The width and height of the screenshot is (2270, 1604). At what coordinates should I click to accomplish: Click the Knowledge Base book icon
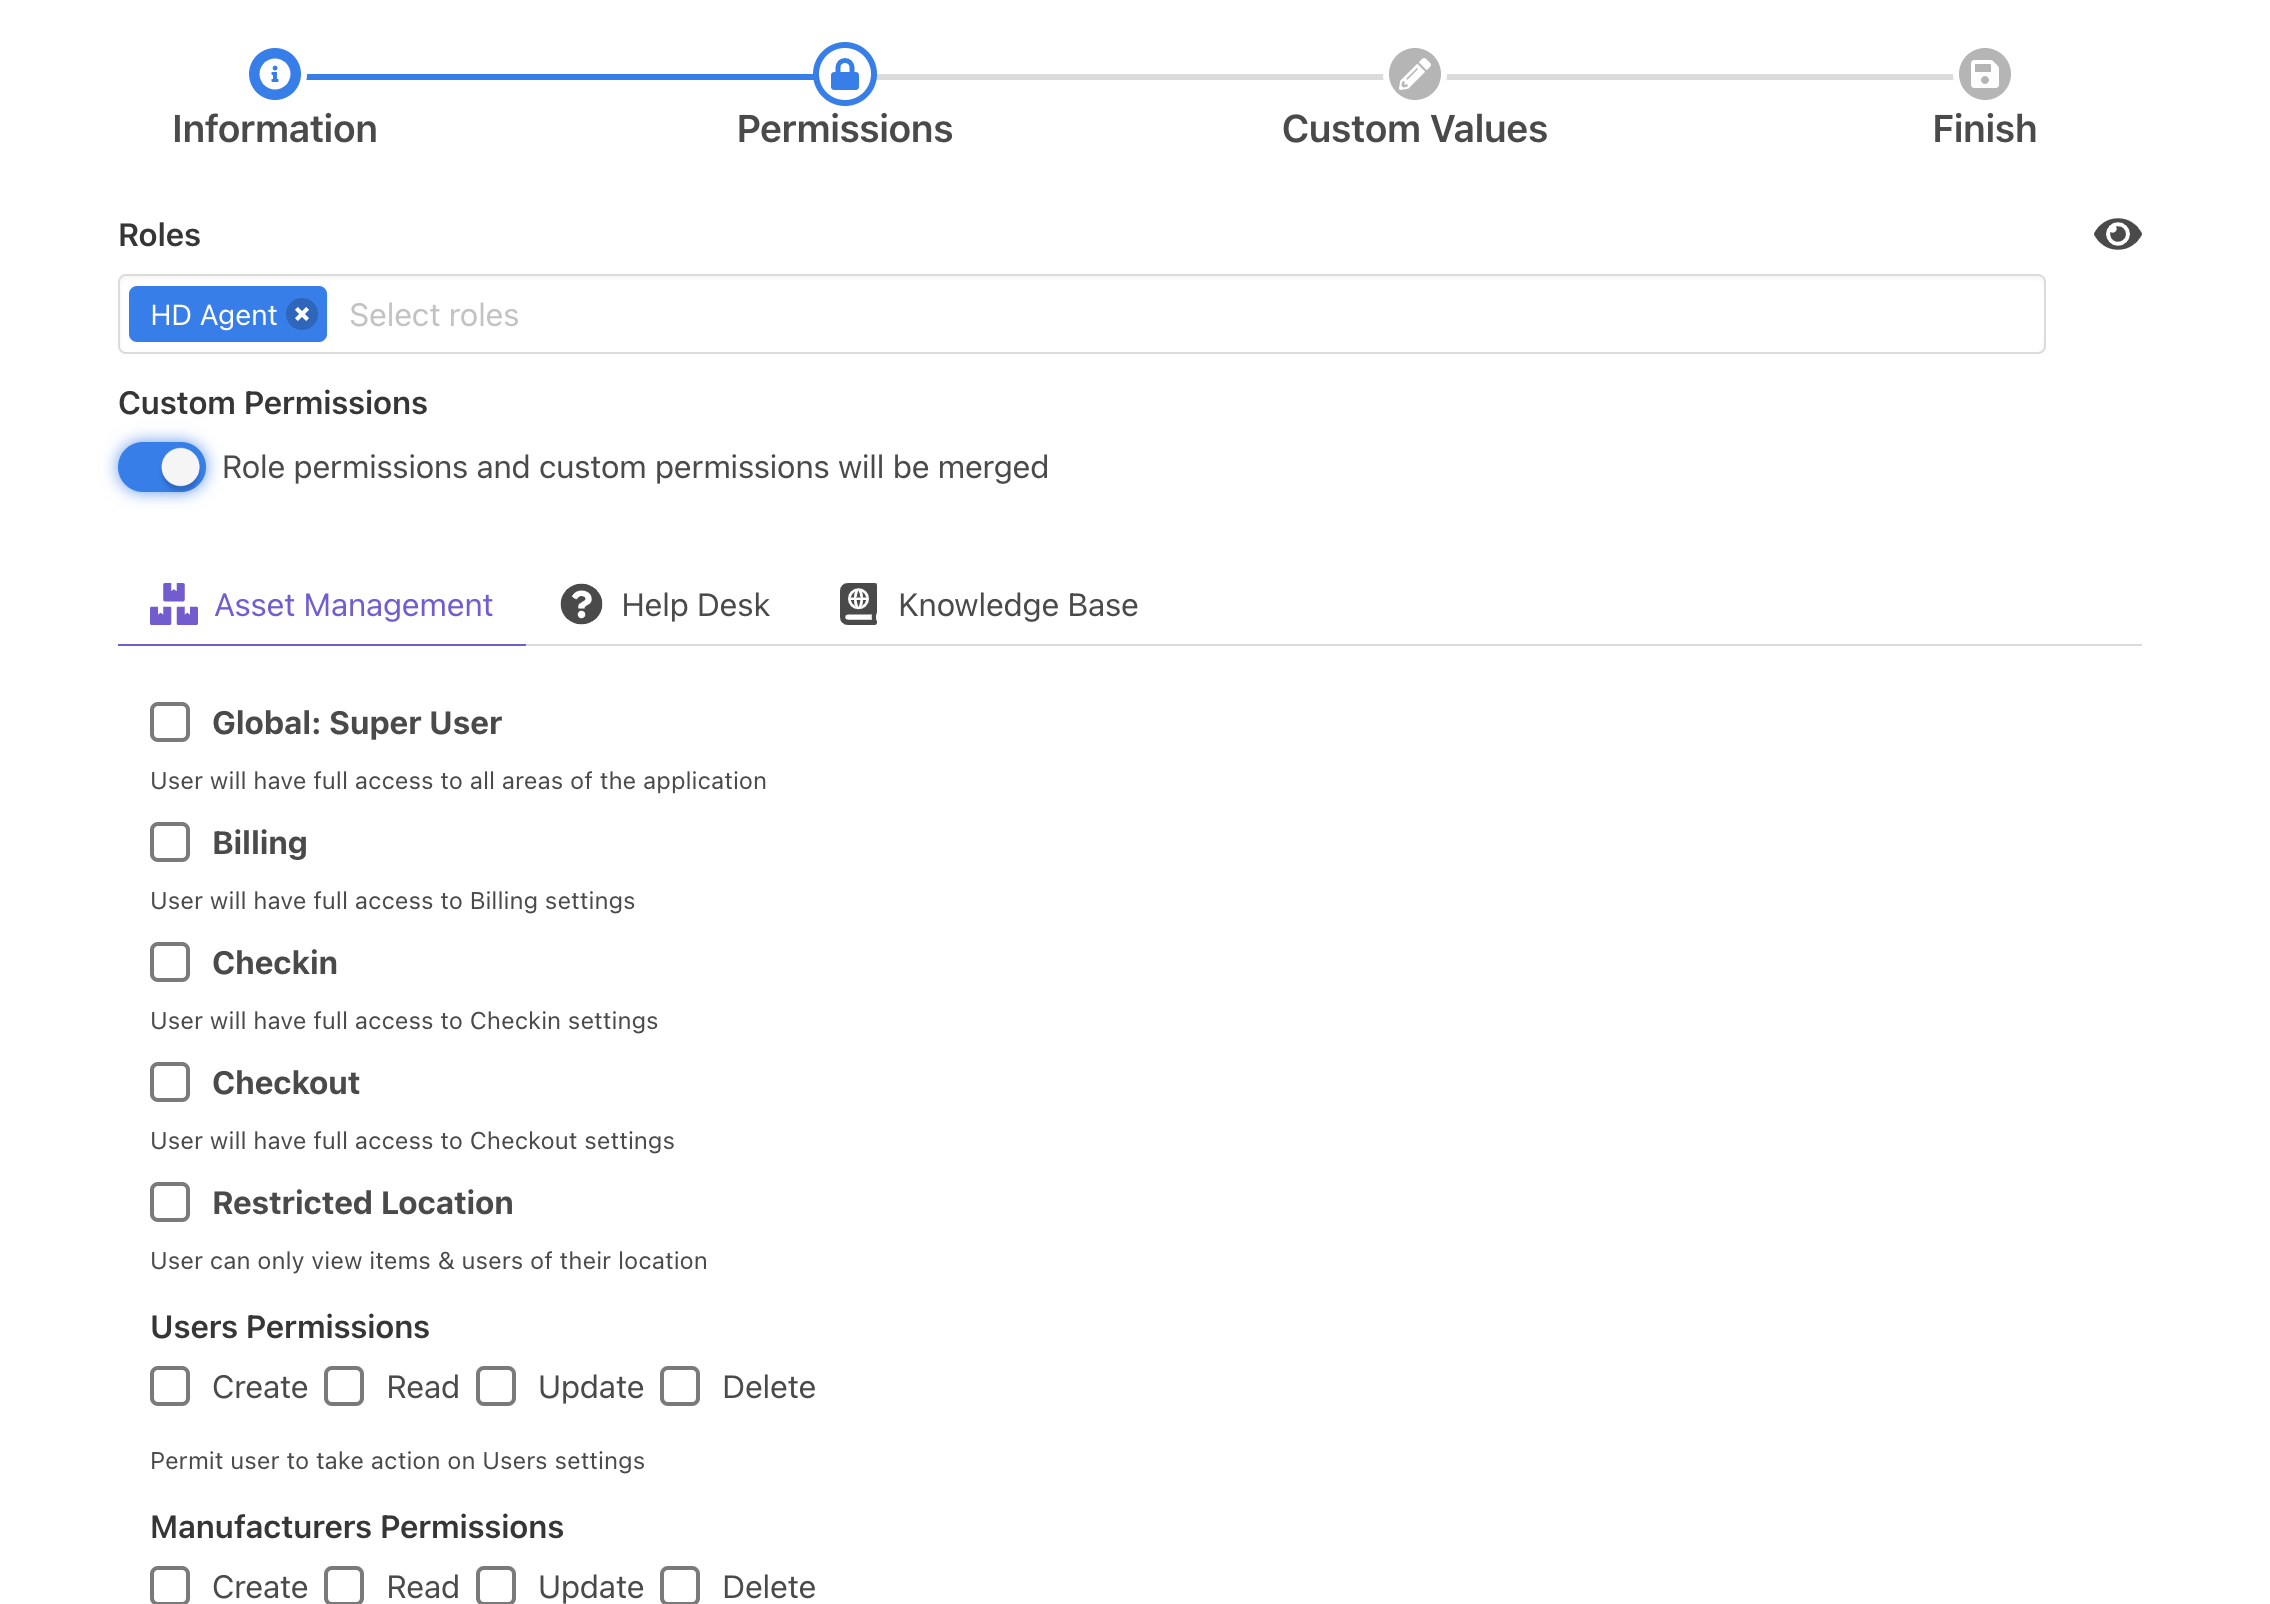coord(858,605)
